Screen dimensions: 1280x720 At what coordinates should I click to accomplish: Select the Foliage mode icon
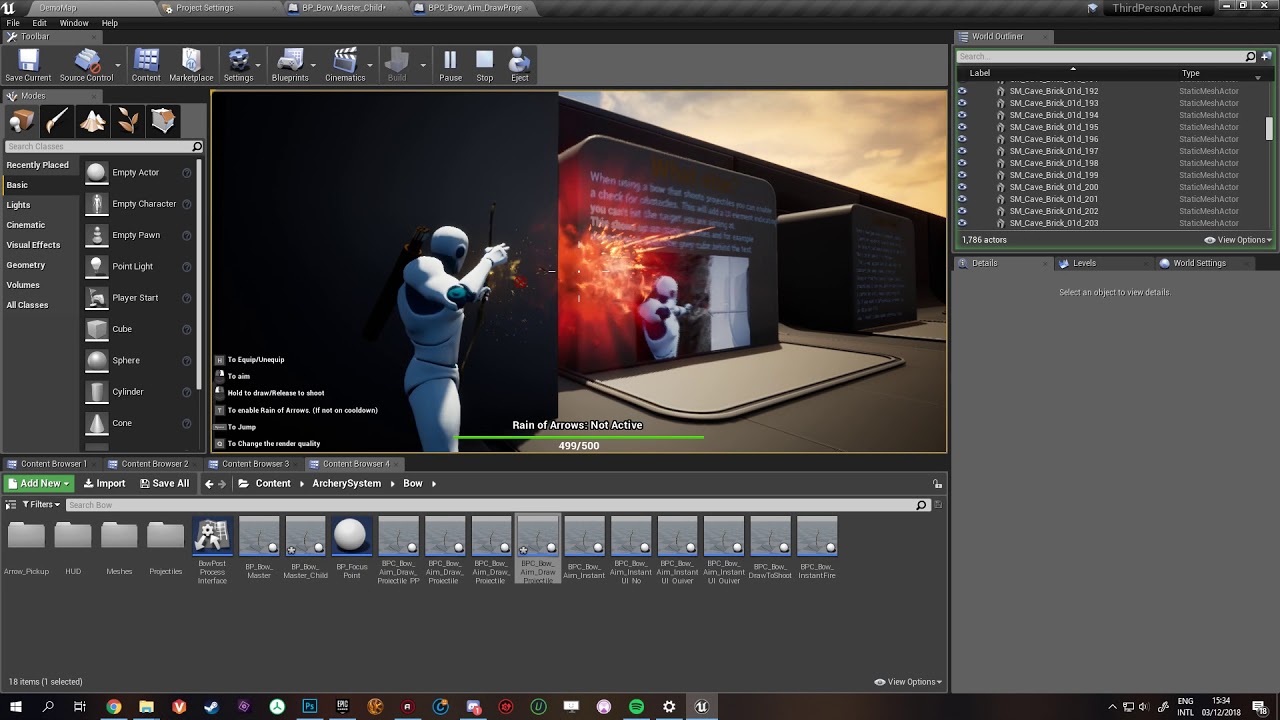click(128, 121)
